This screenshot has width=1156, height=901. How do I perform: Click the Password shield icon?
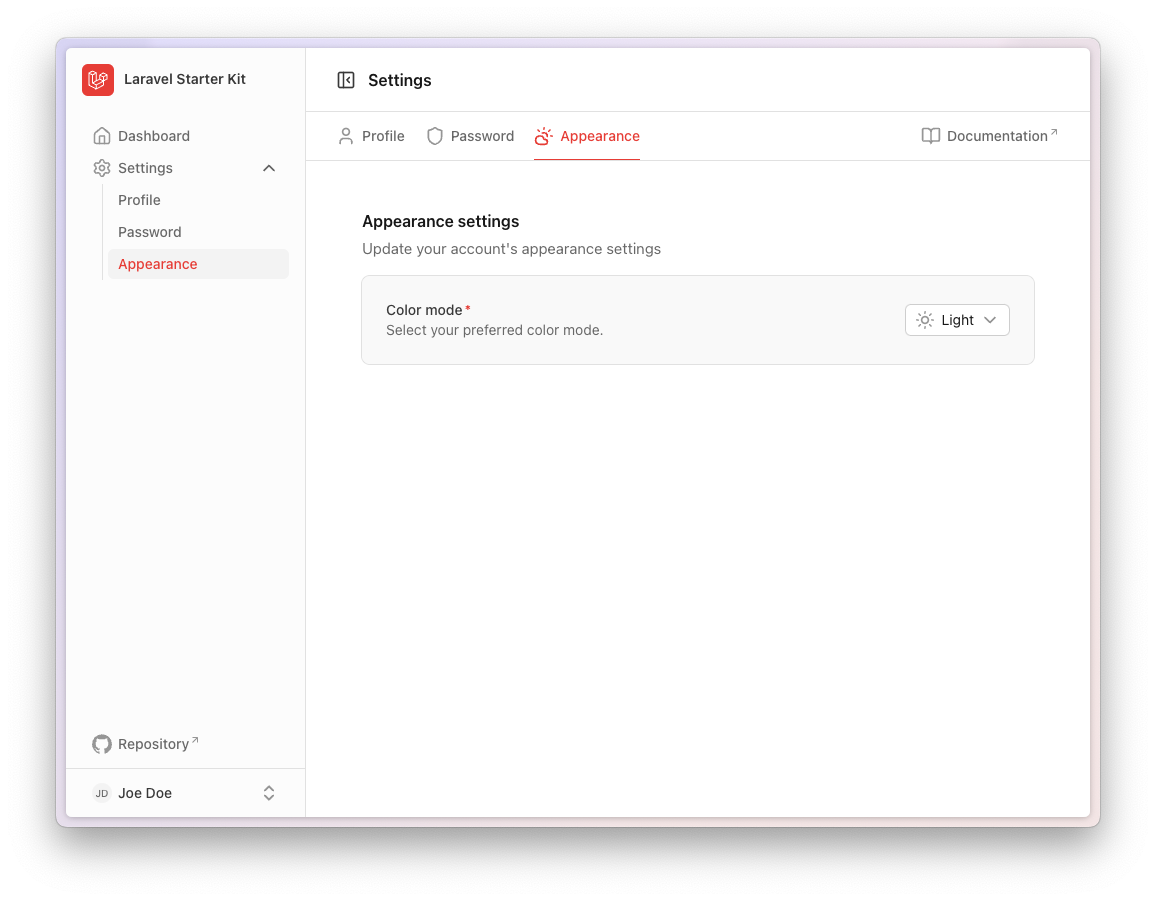(x=435, y=136)
